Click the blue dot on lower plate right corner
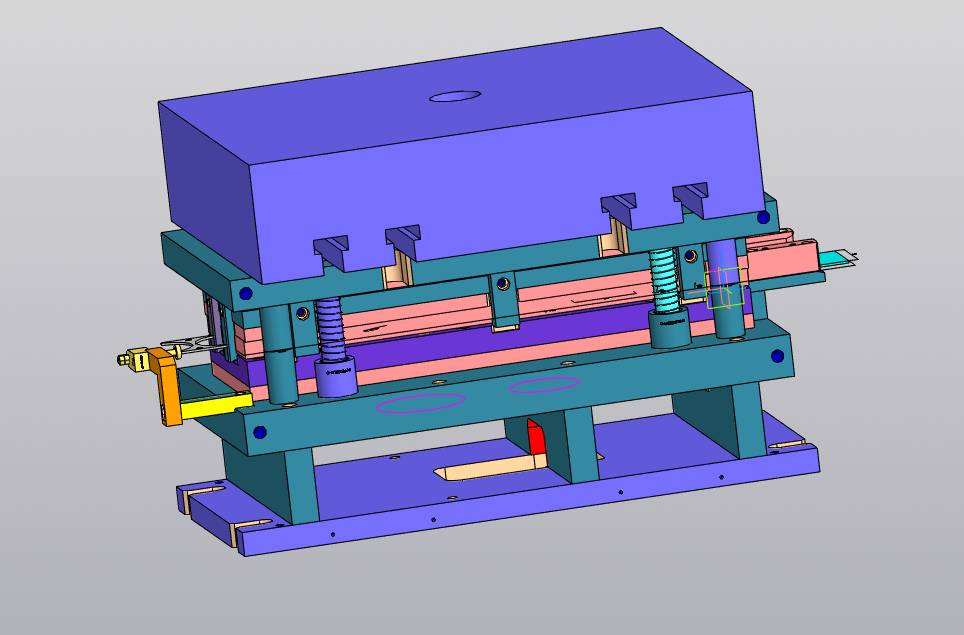The image size is (964, 635). point(778,355)
